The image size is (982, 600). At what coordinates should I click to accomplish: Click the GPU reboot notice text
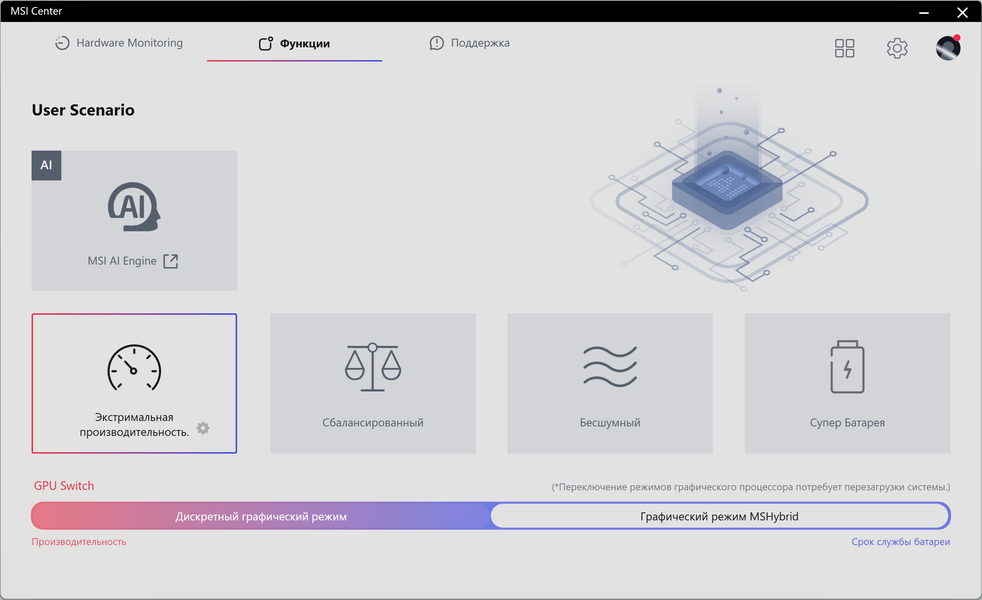click(x=750, y=487)
